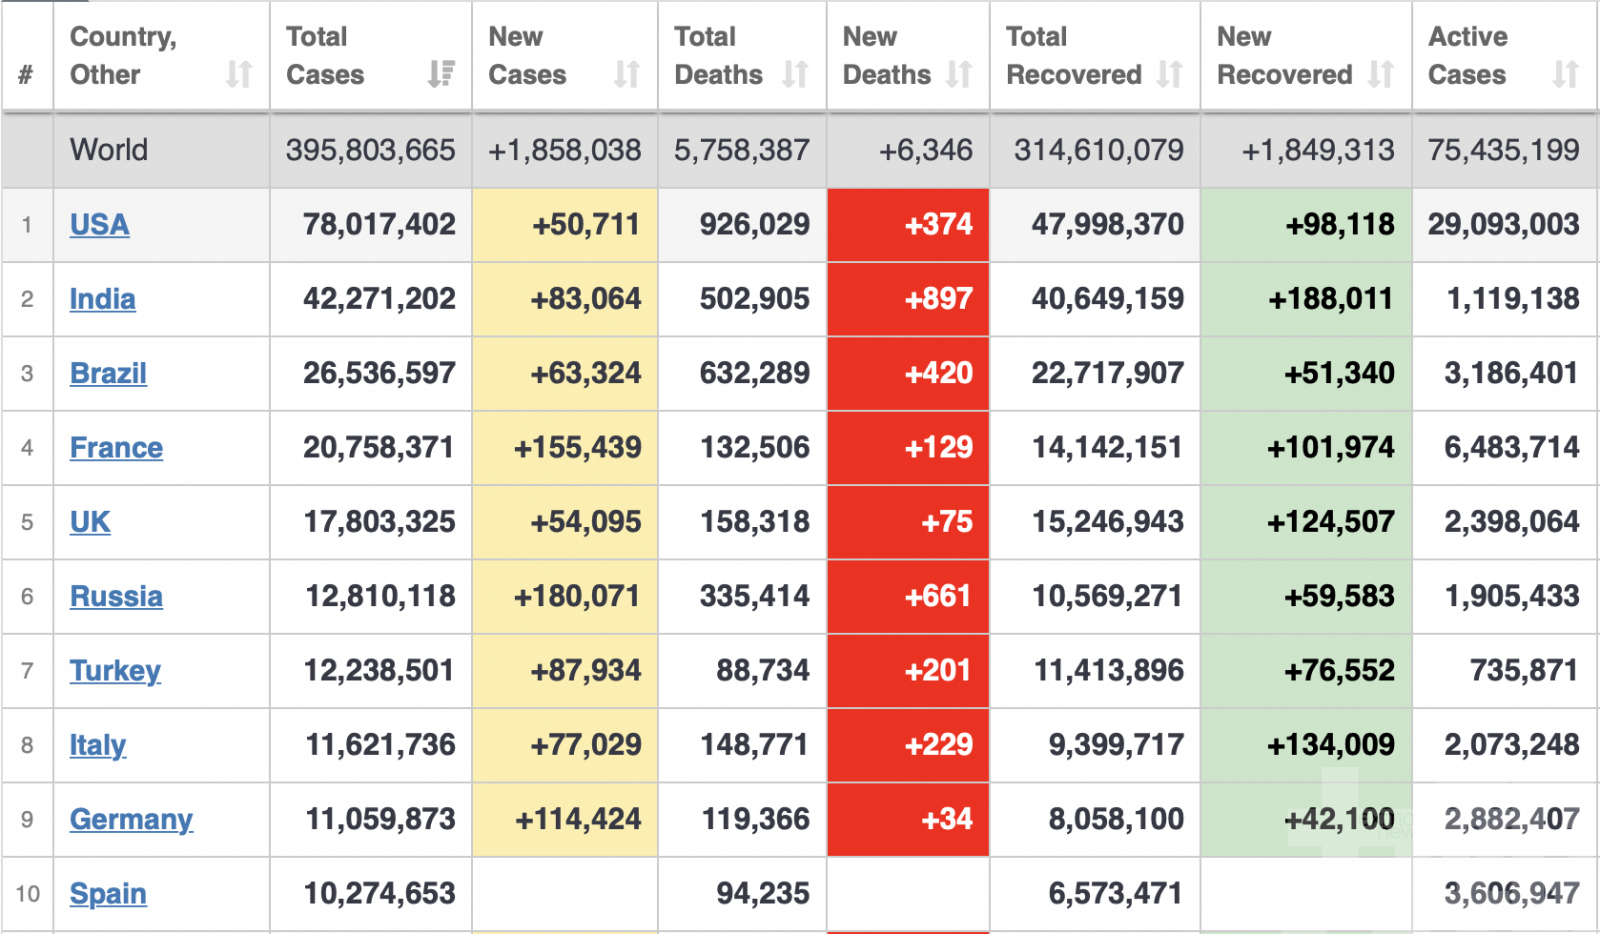The height and width of the screenshot is (934, 1600).
Task: Click the 'Country, Other' header label
Action: (x=123, y=55)
